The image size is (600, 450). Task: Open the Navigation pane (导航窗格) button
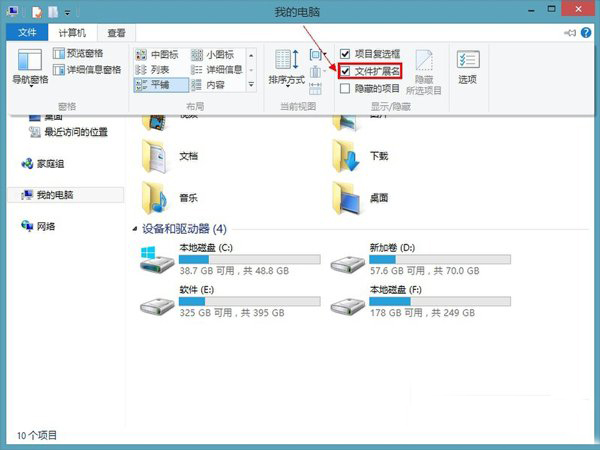click(30, 67)
